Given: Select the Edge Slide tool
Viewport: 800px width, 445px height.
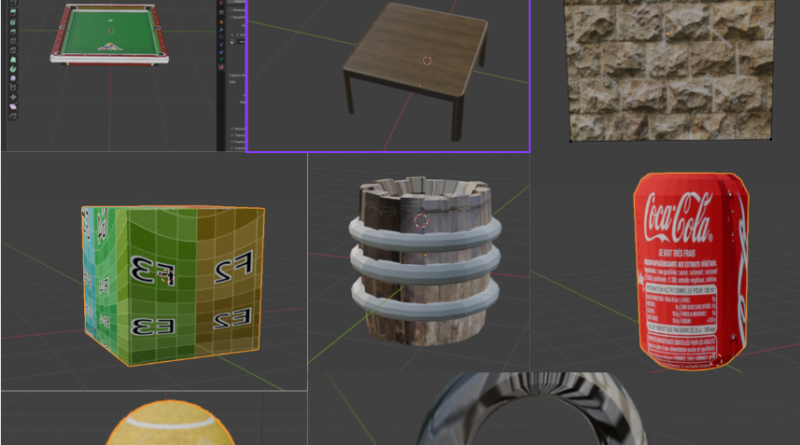Looking at the screenshot, I should point(13,87).
